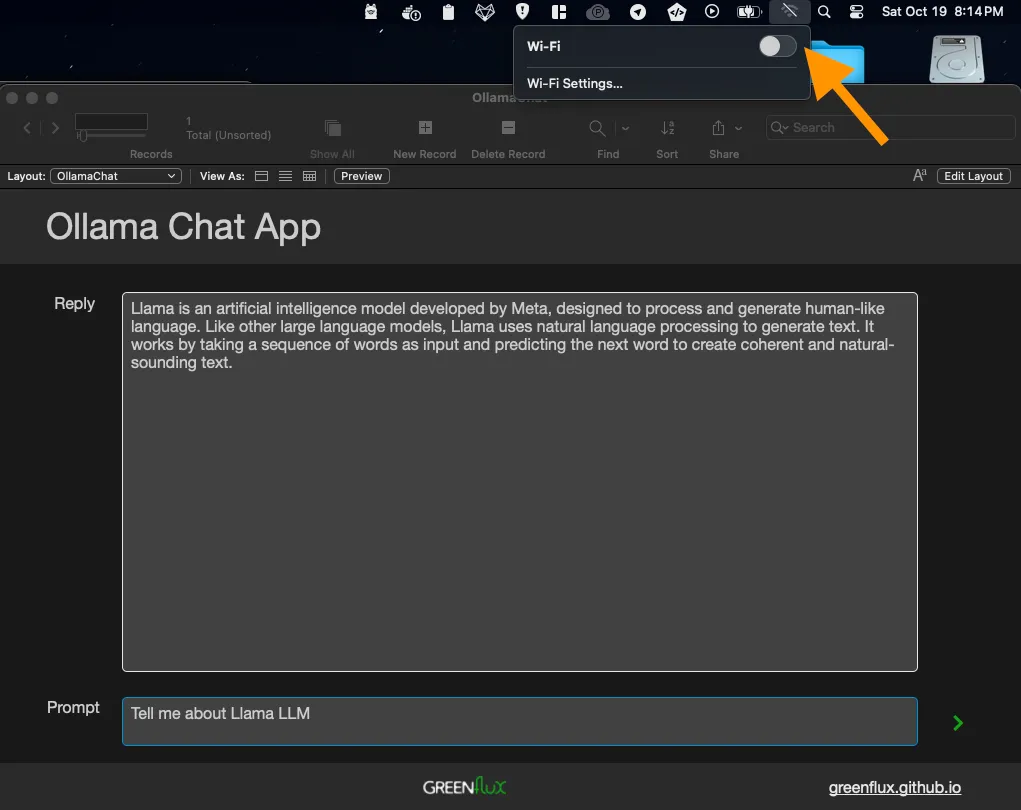Click the New Record toolbar icon
Image resolution: width=1021 pixels, height=810 pixels.
(425, 128)
